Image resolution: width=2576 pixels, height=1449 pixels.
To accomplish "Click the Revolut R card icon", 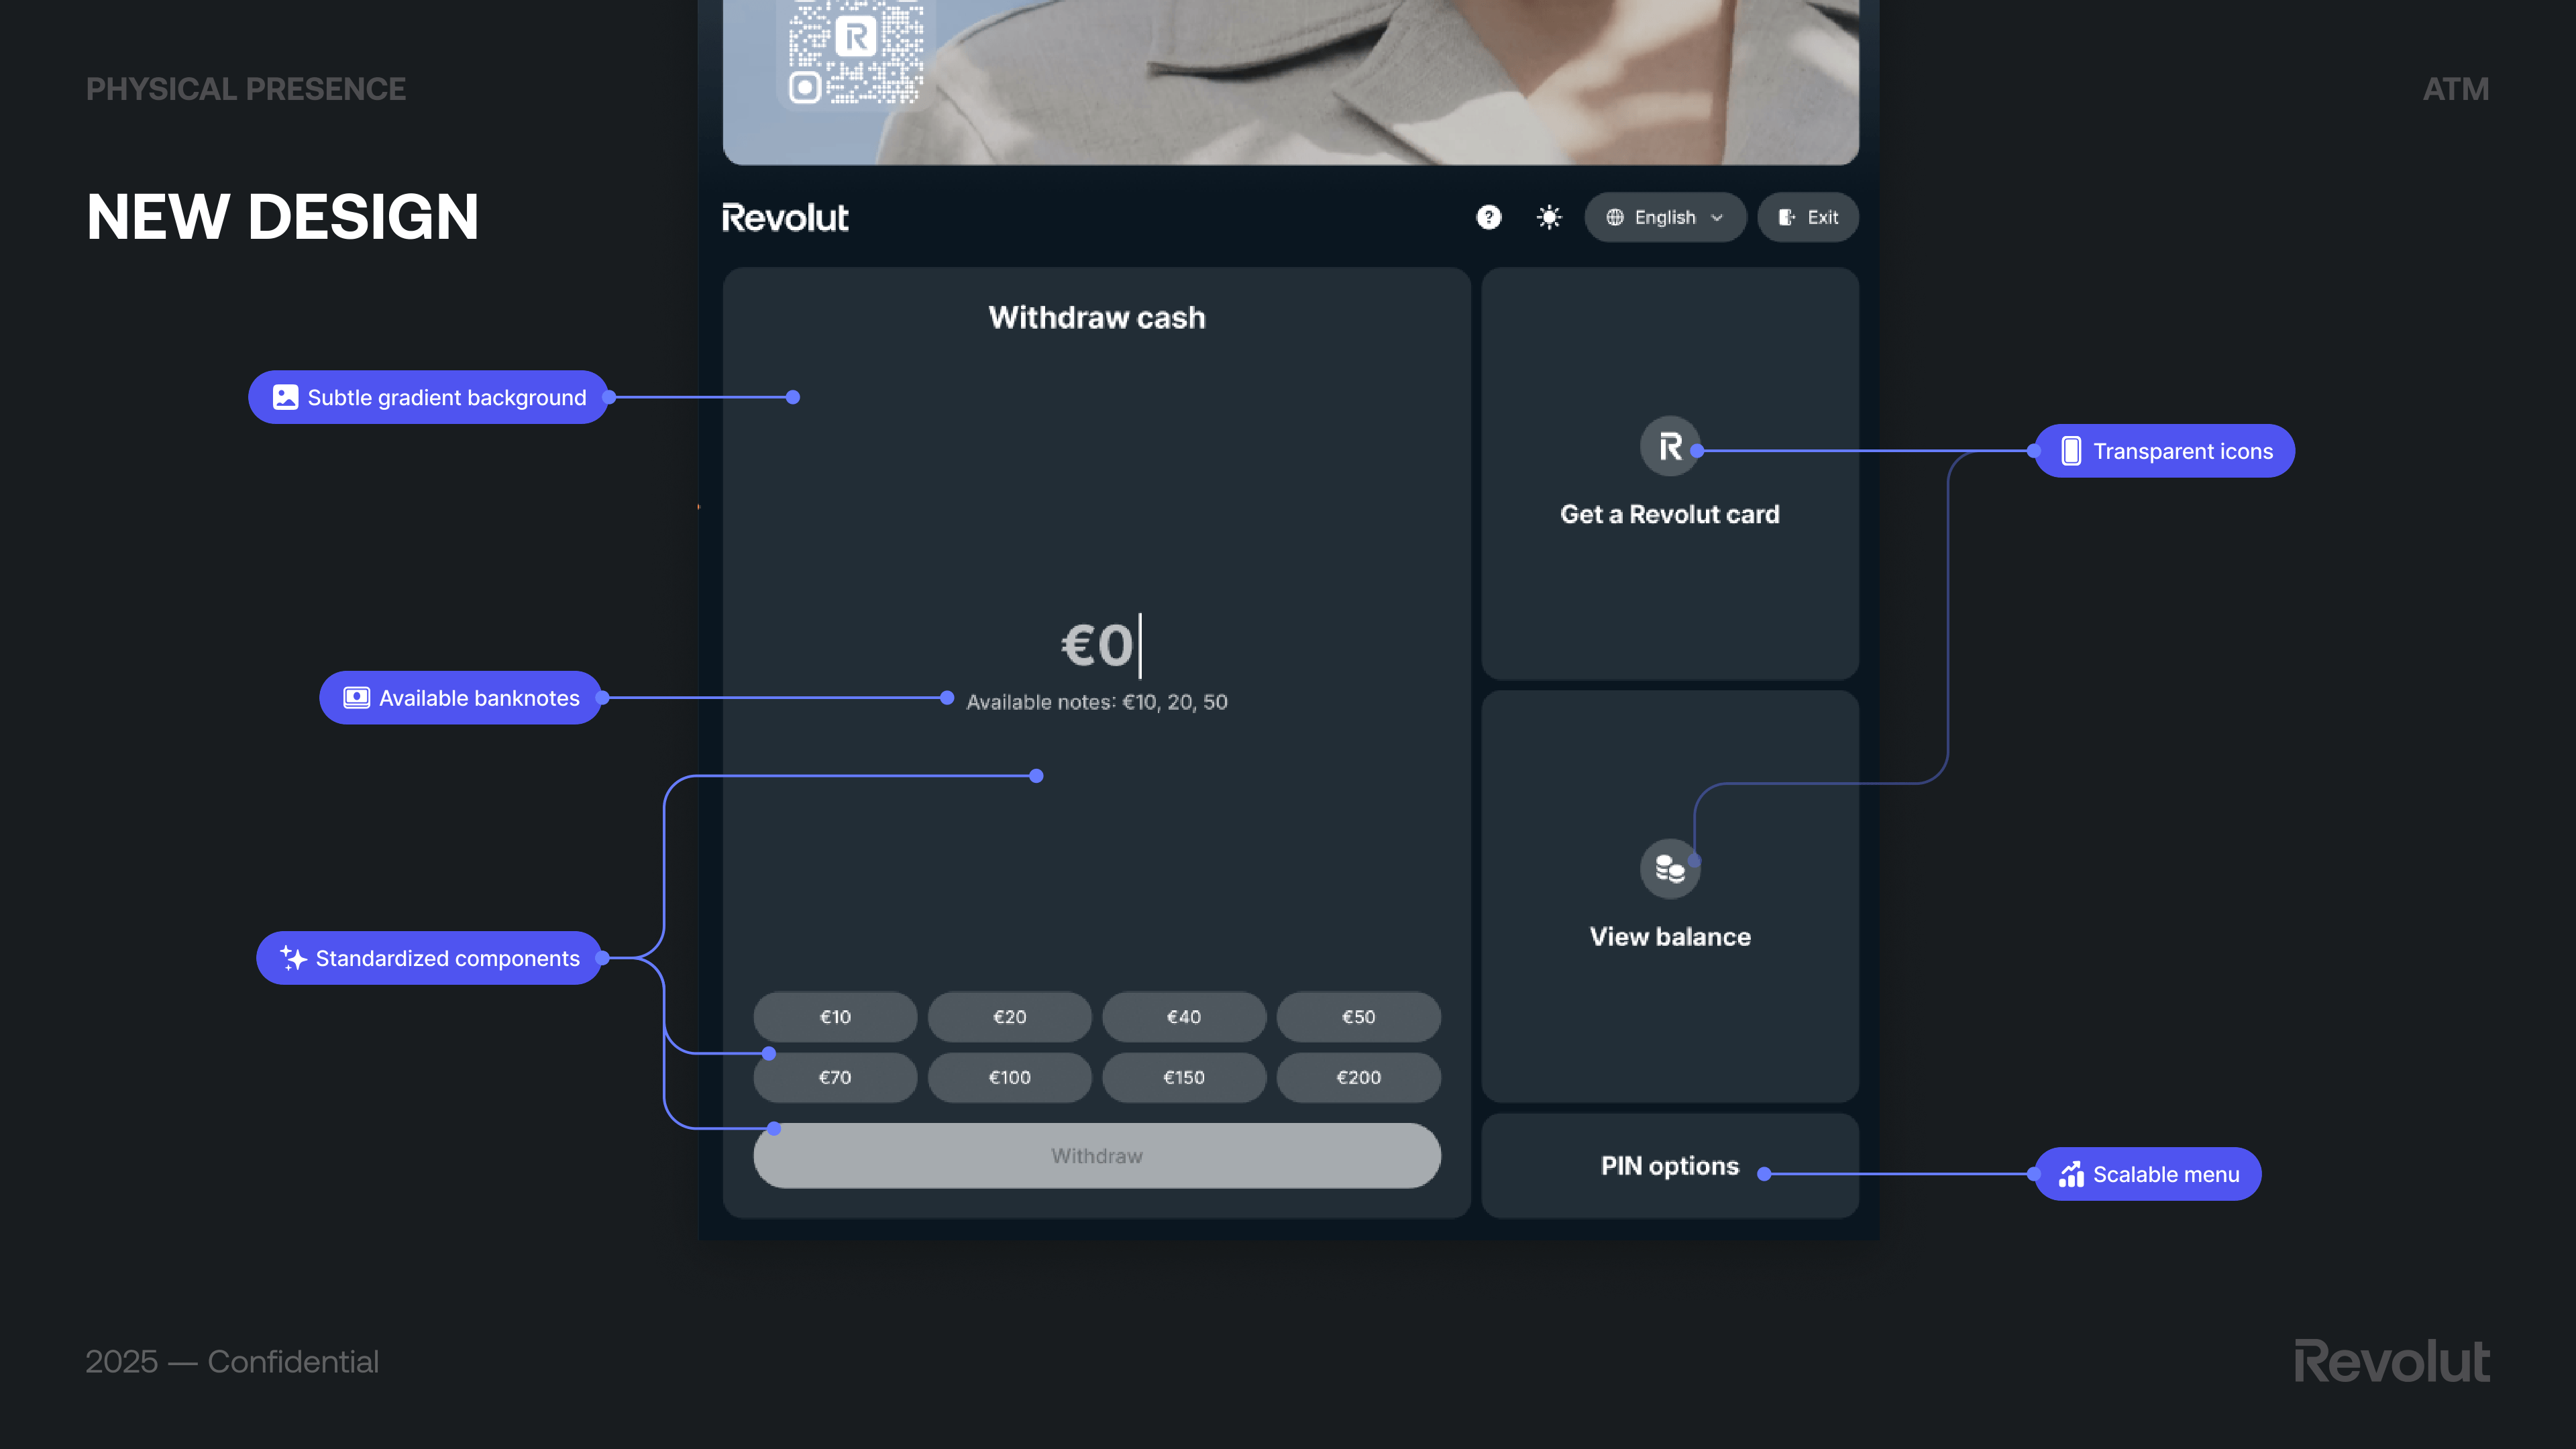I will [1669, 446].
